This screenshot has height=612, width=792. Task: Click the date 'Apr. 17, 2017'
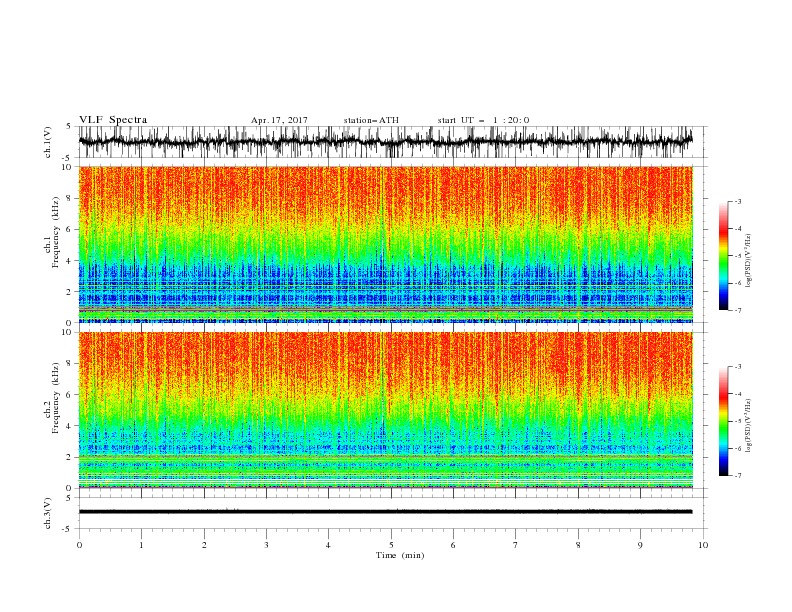(279, 120)
